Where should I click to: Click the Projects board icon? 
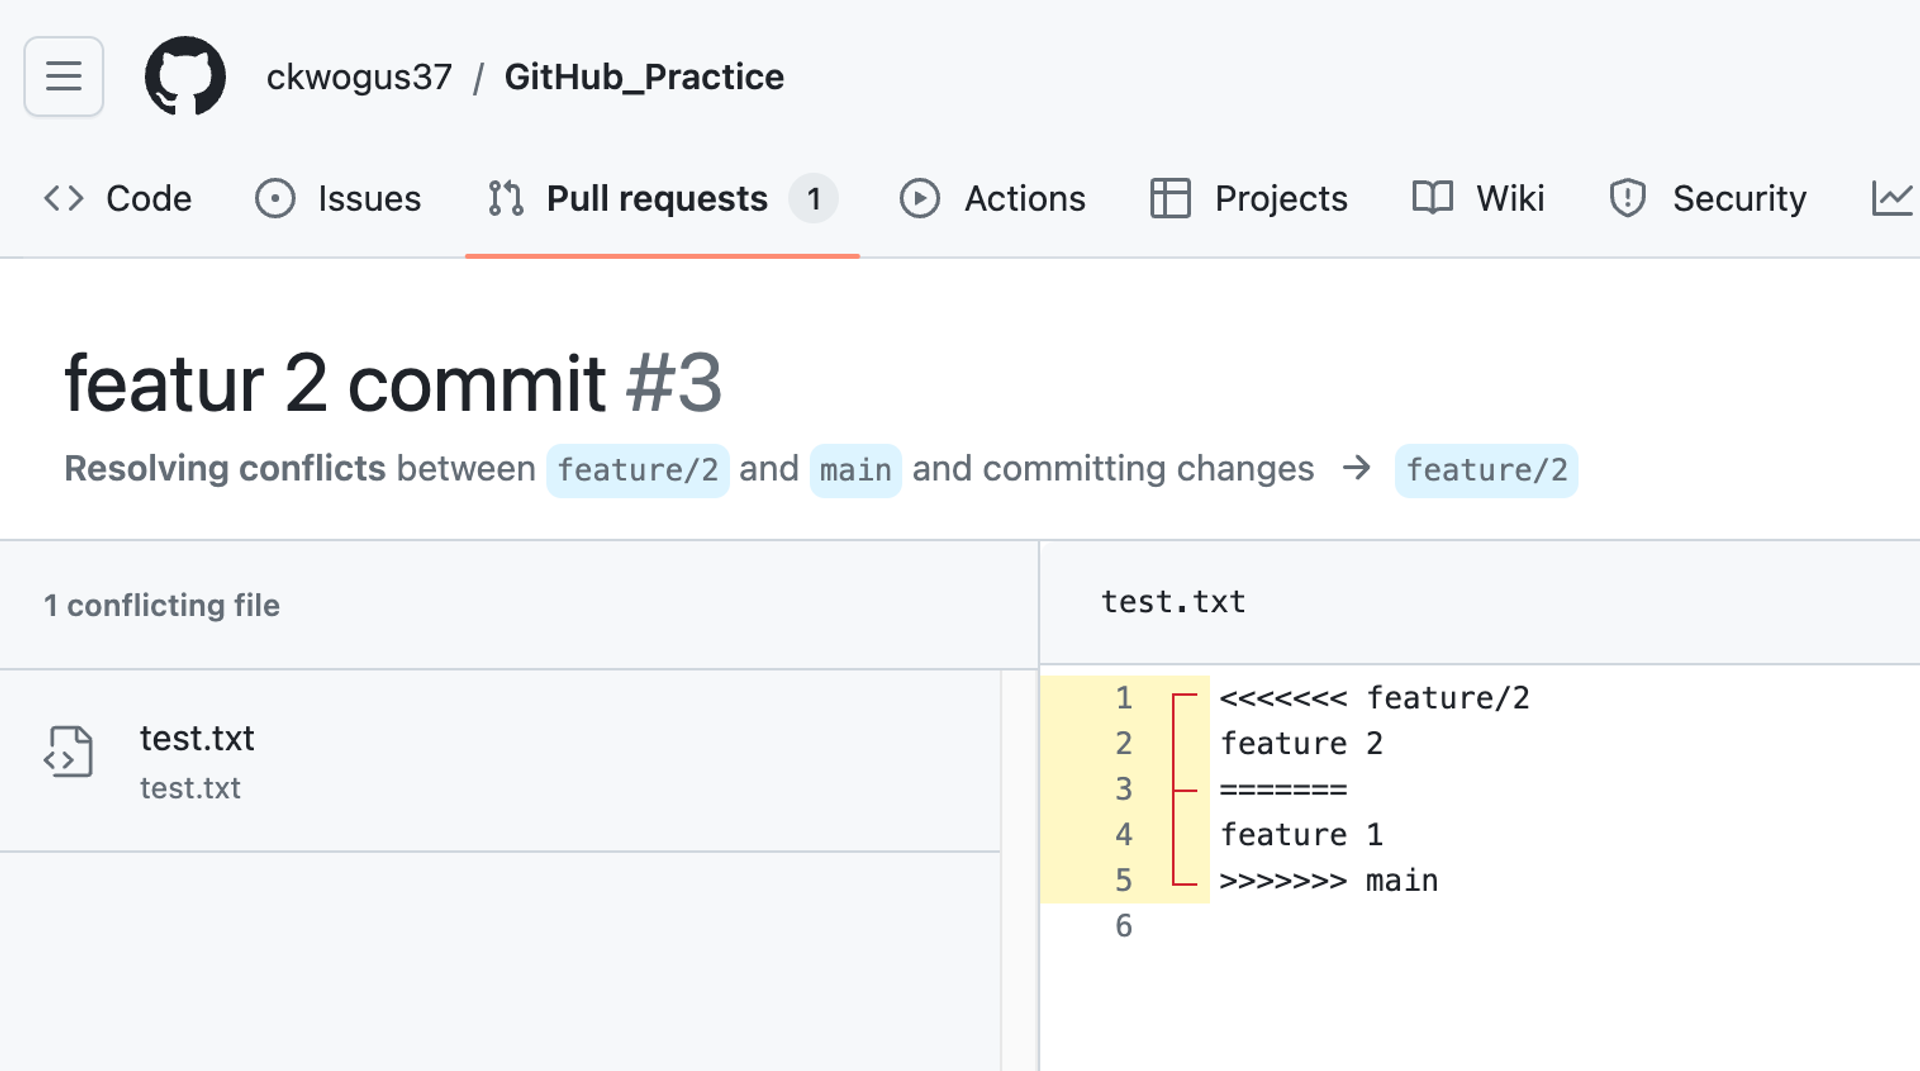[1171, 198]
